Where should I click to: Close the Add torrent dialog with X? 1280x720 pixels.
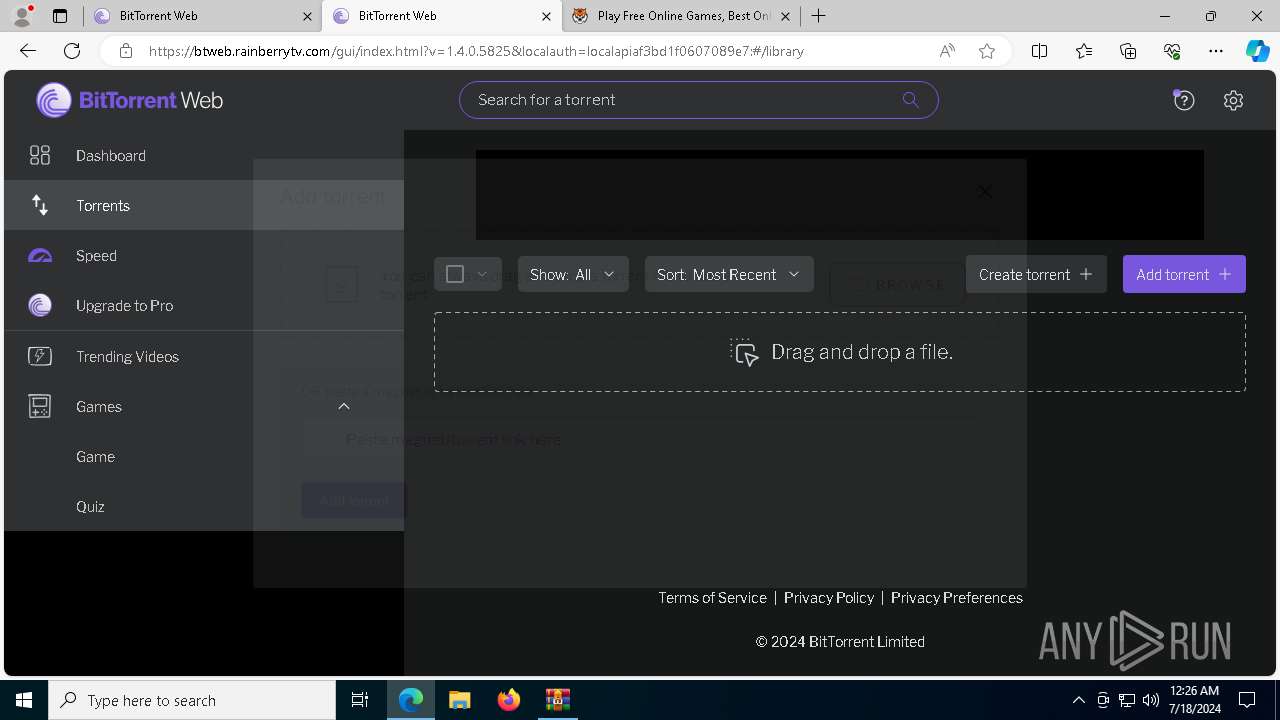(984, 191)
